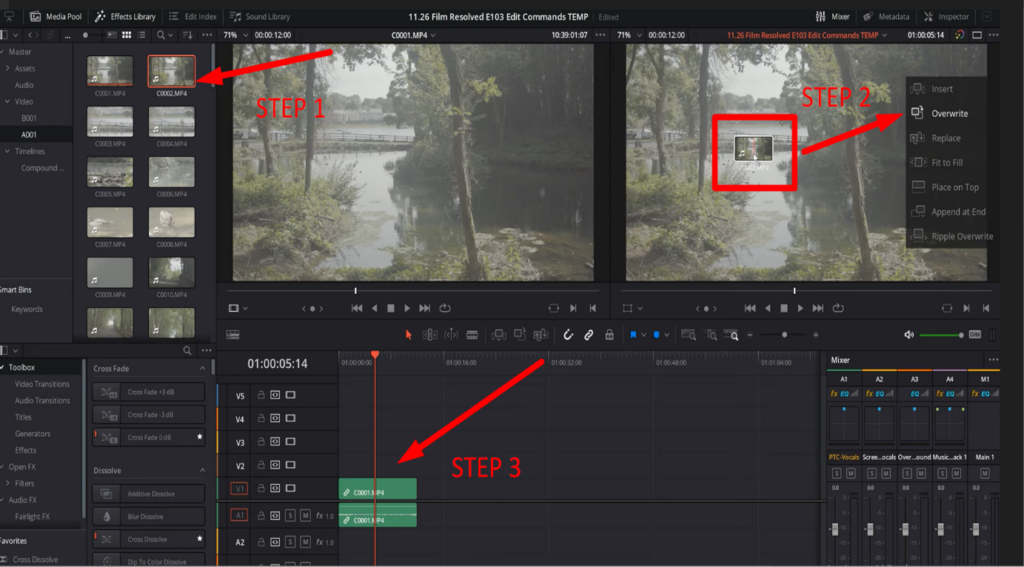Toggle timeline Snapping magnet icon
1024x567 pixels.
pos(568,334)
